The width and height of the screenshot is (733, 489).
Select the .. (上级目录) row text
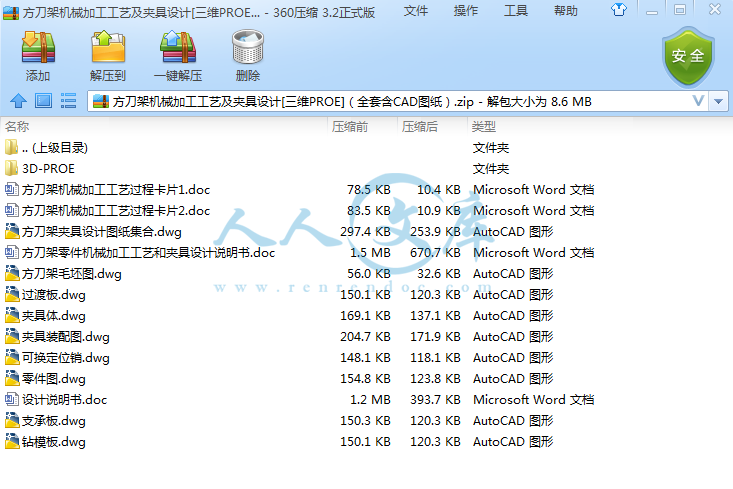(x=54, y=148)
